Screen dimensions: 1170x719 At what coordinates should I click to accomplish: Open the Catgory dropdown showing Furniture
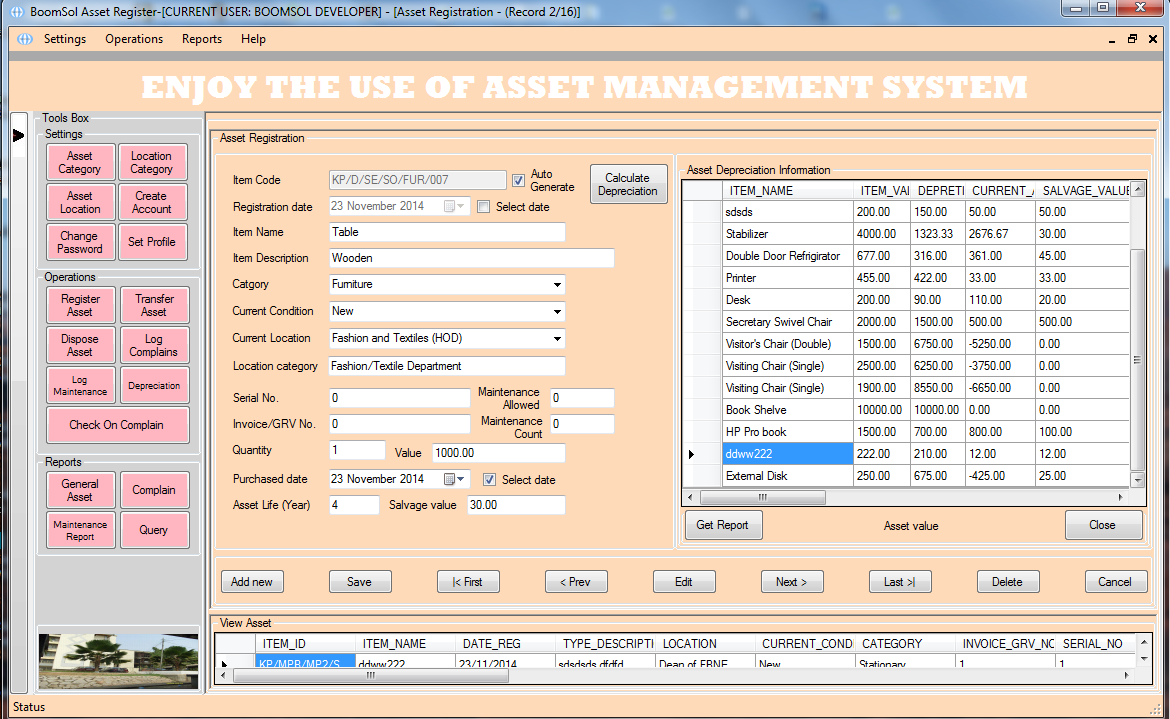click(556, 284)
